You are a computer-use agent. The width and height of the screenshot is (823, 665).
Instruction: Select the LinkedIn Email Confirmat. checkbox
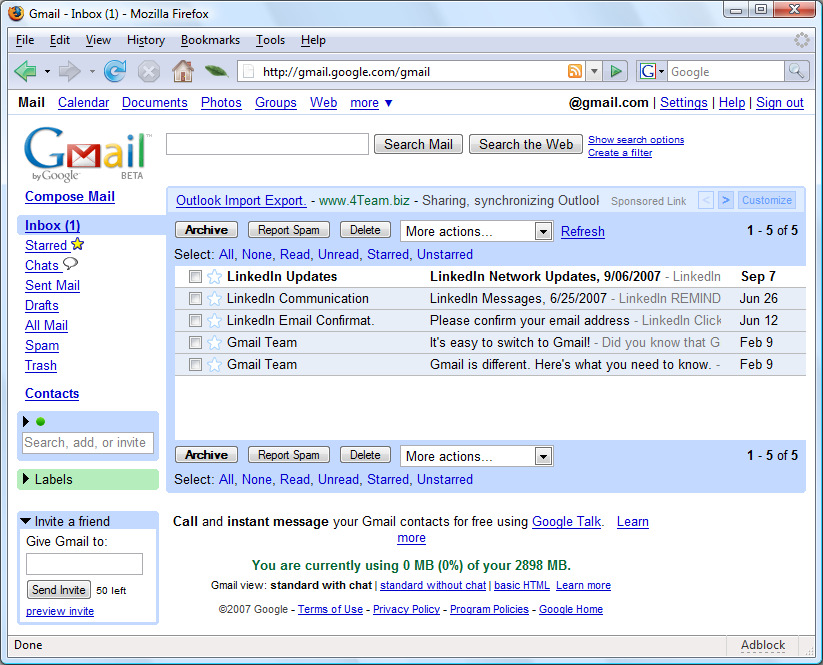(195, 321)
